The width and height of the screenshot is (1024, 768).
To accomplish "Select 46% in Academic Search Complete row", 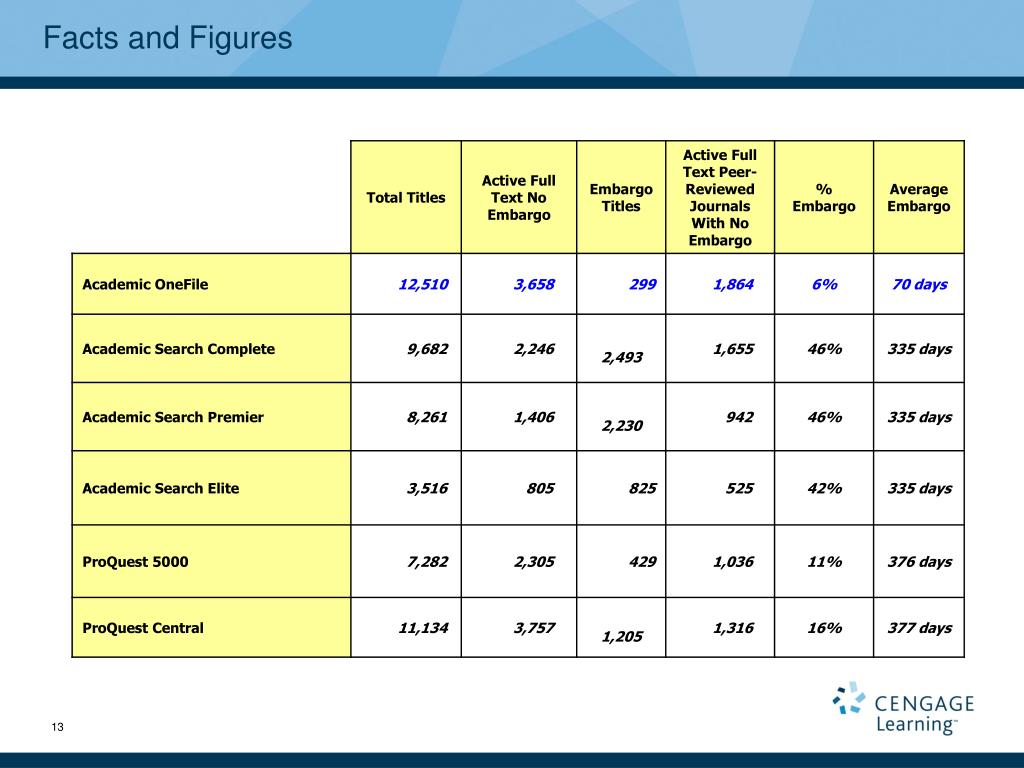I will (824, 349).
